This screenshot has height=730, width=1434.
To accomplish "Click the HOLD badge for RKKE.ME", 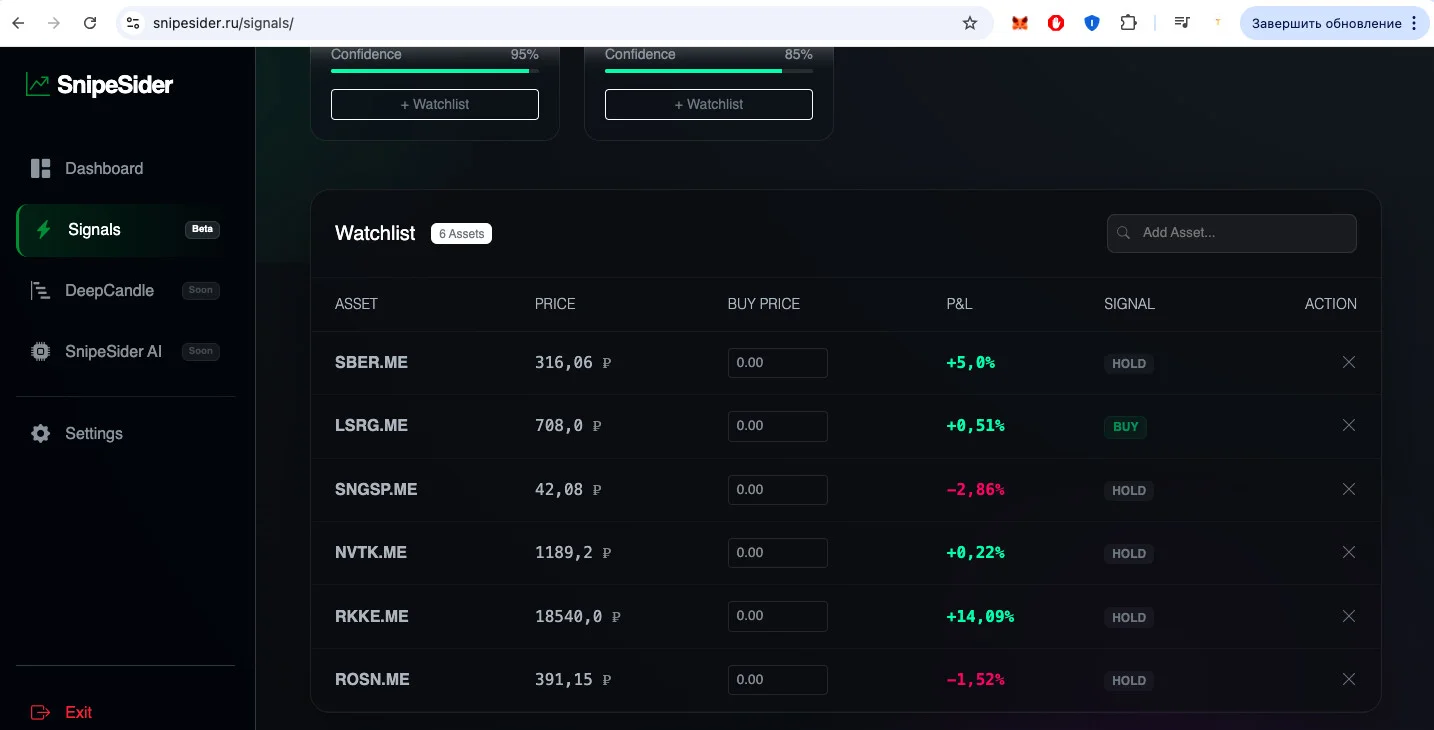I will [x=1129, y=617].
